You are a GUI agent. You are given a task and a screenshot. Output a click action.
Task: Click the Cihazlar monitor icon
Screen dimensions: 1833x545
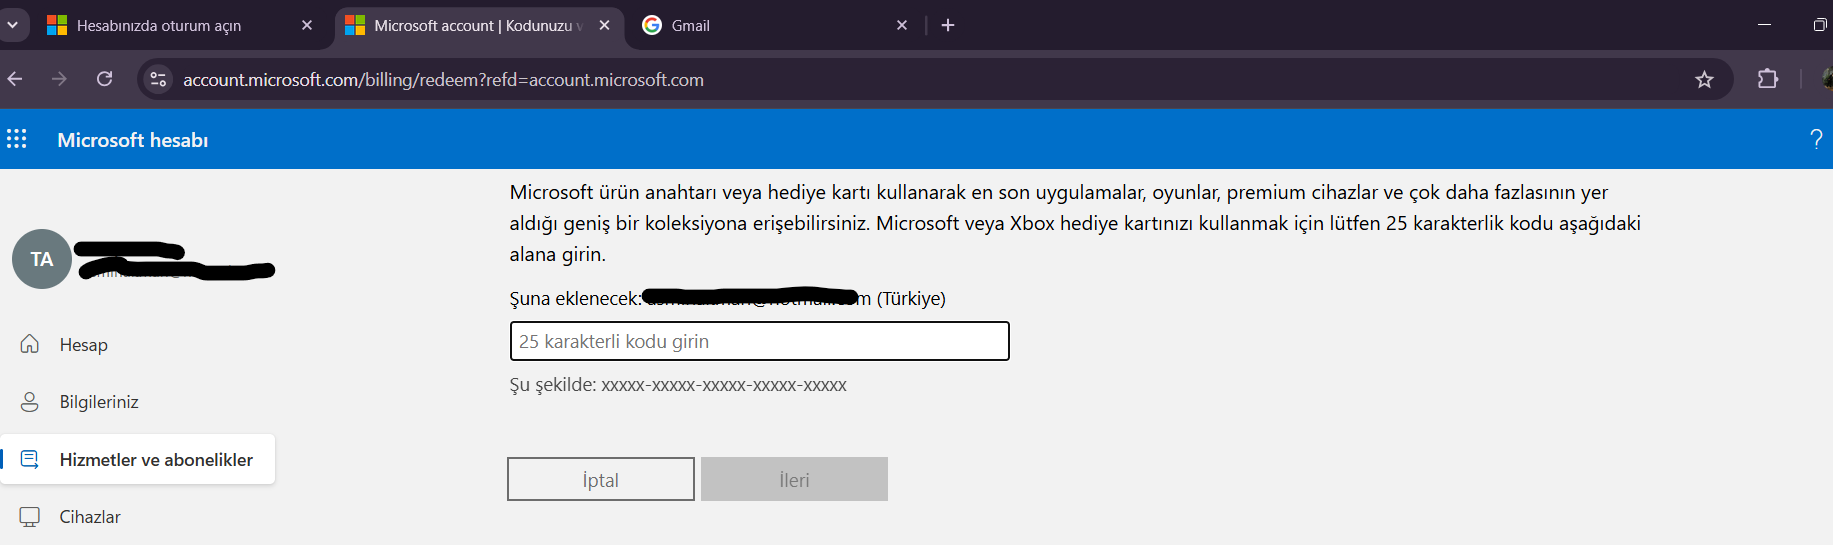[30, 516]
